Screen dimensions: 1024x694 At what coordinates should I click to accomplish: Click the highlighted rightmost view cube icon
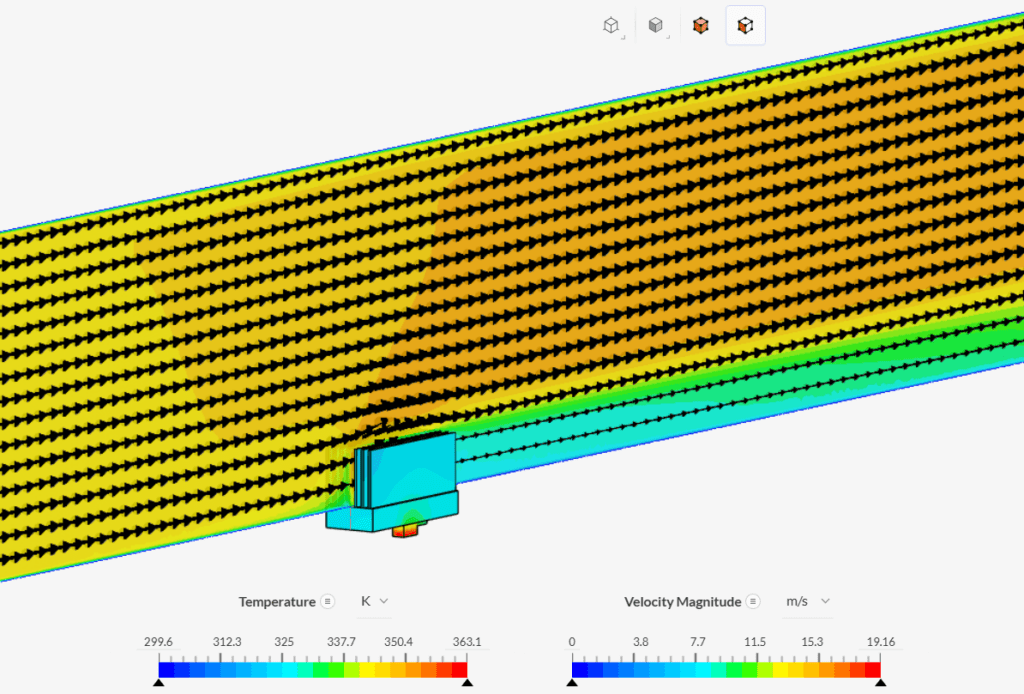coord(745,24)
